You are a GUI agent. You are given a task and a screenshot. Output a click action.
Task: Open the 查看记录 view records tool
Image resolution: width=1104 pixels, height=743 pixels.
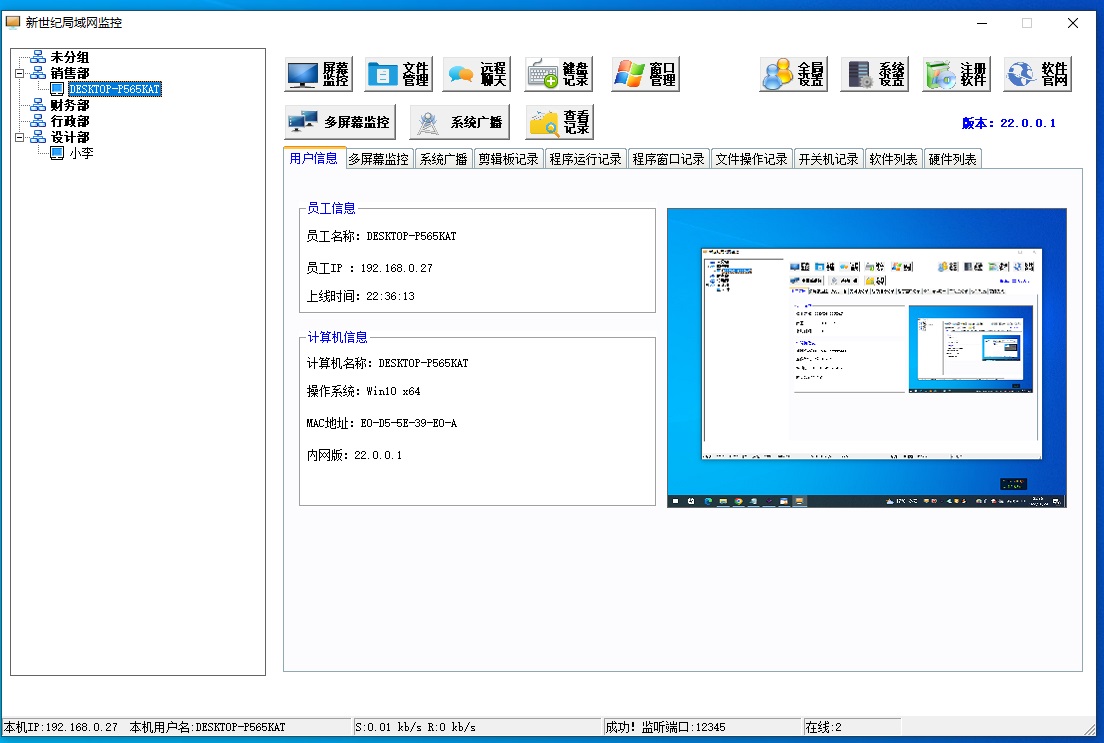560,122
